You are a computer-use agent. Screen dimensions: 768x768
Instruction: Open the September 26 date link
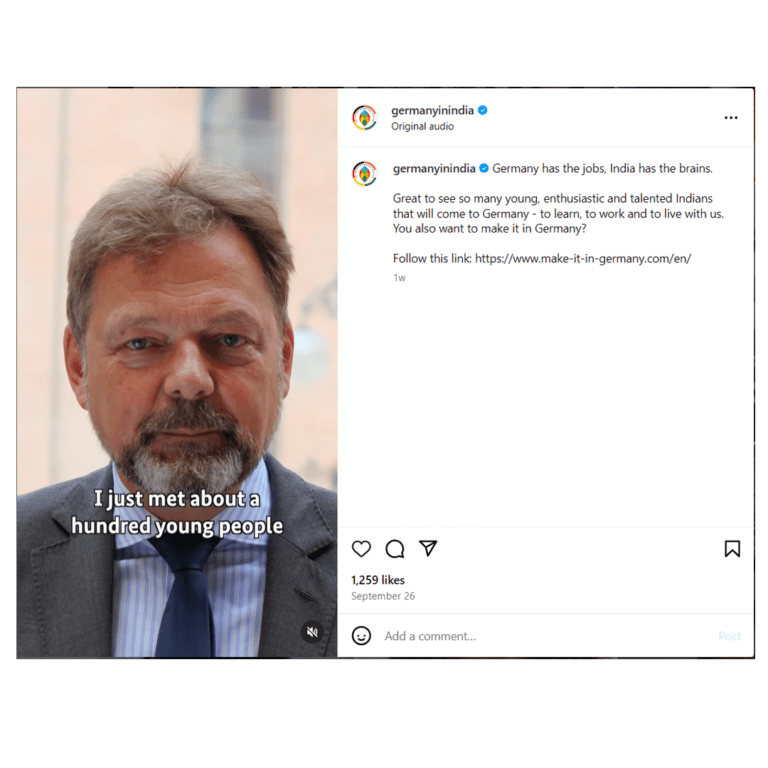tap(383, 596)
